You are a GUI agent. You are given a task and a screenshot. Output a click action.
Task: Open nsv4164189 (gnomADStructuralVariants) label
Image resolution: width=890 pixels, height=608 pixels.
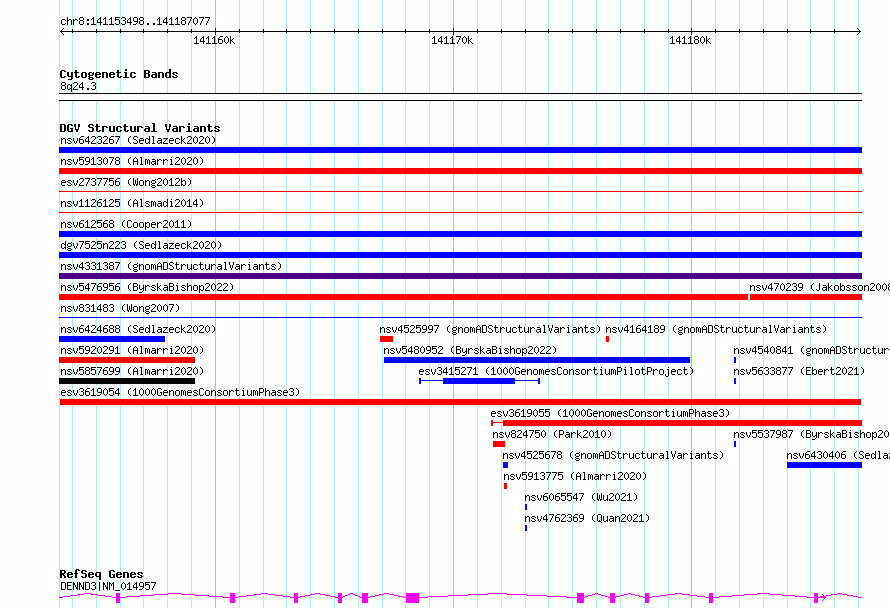(x=716, y=329)
